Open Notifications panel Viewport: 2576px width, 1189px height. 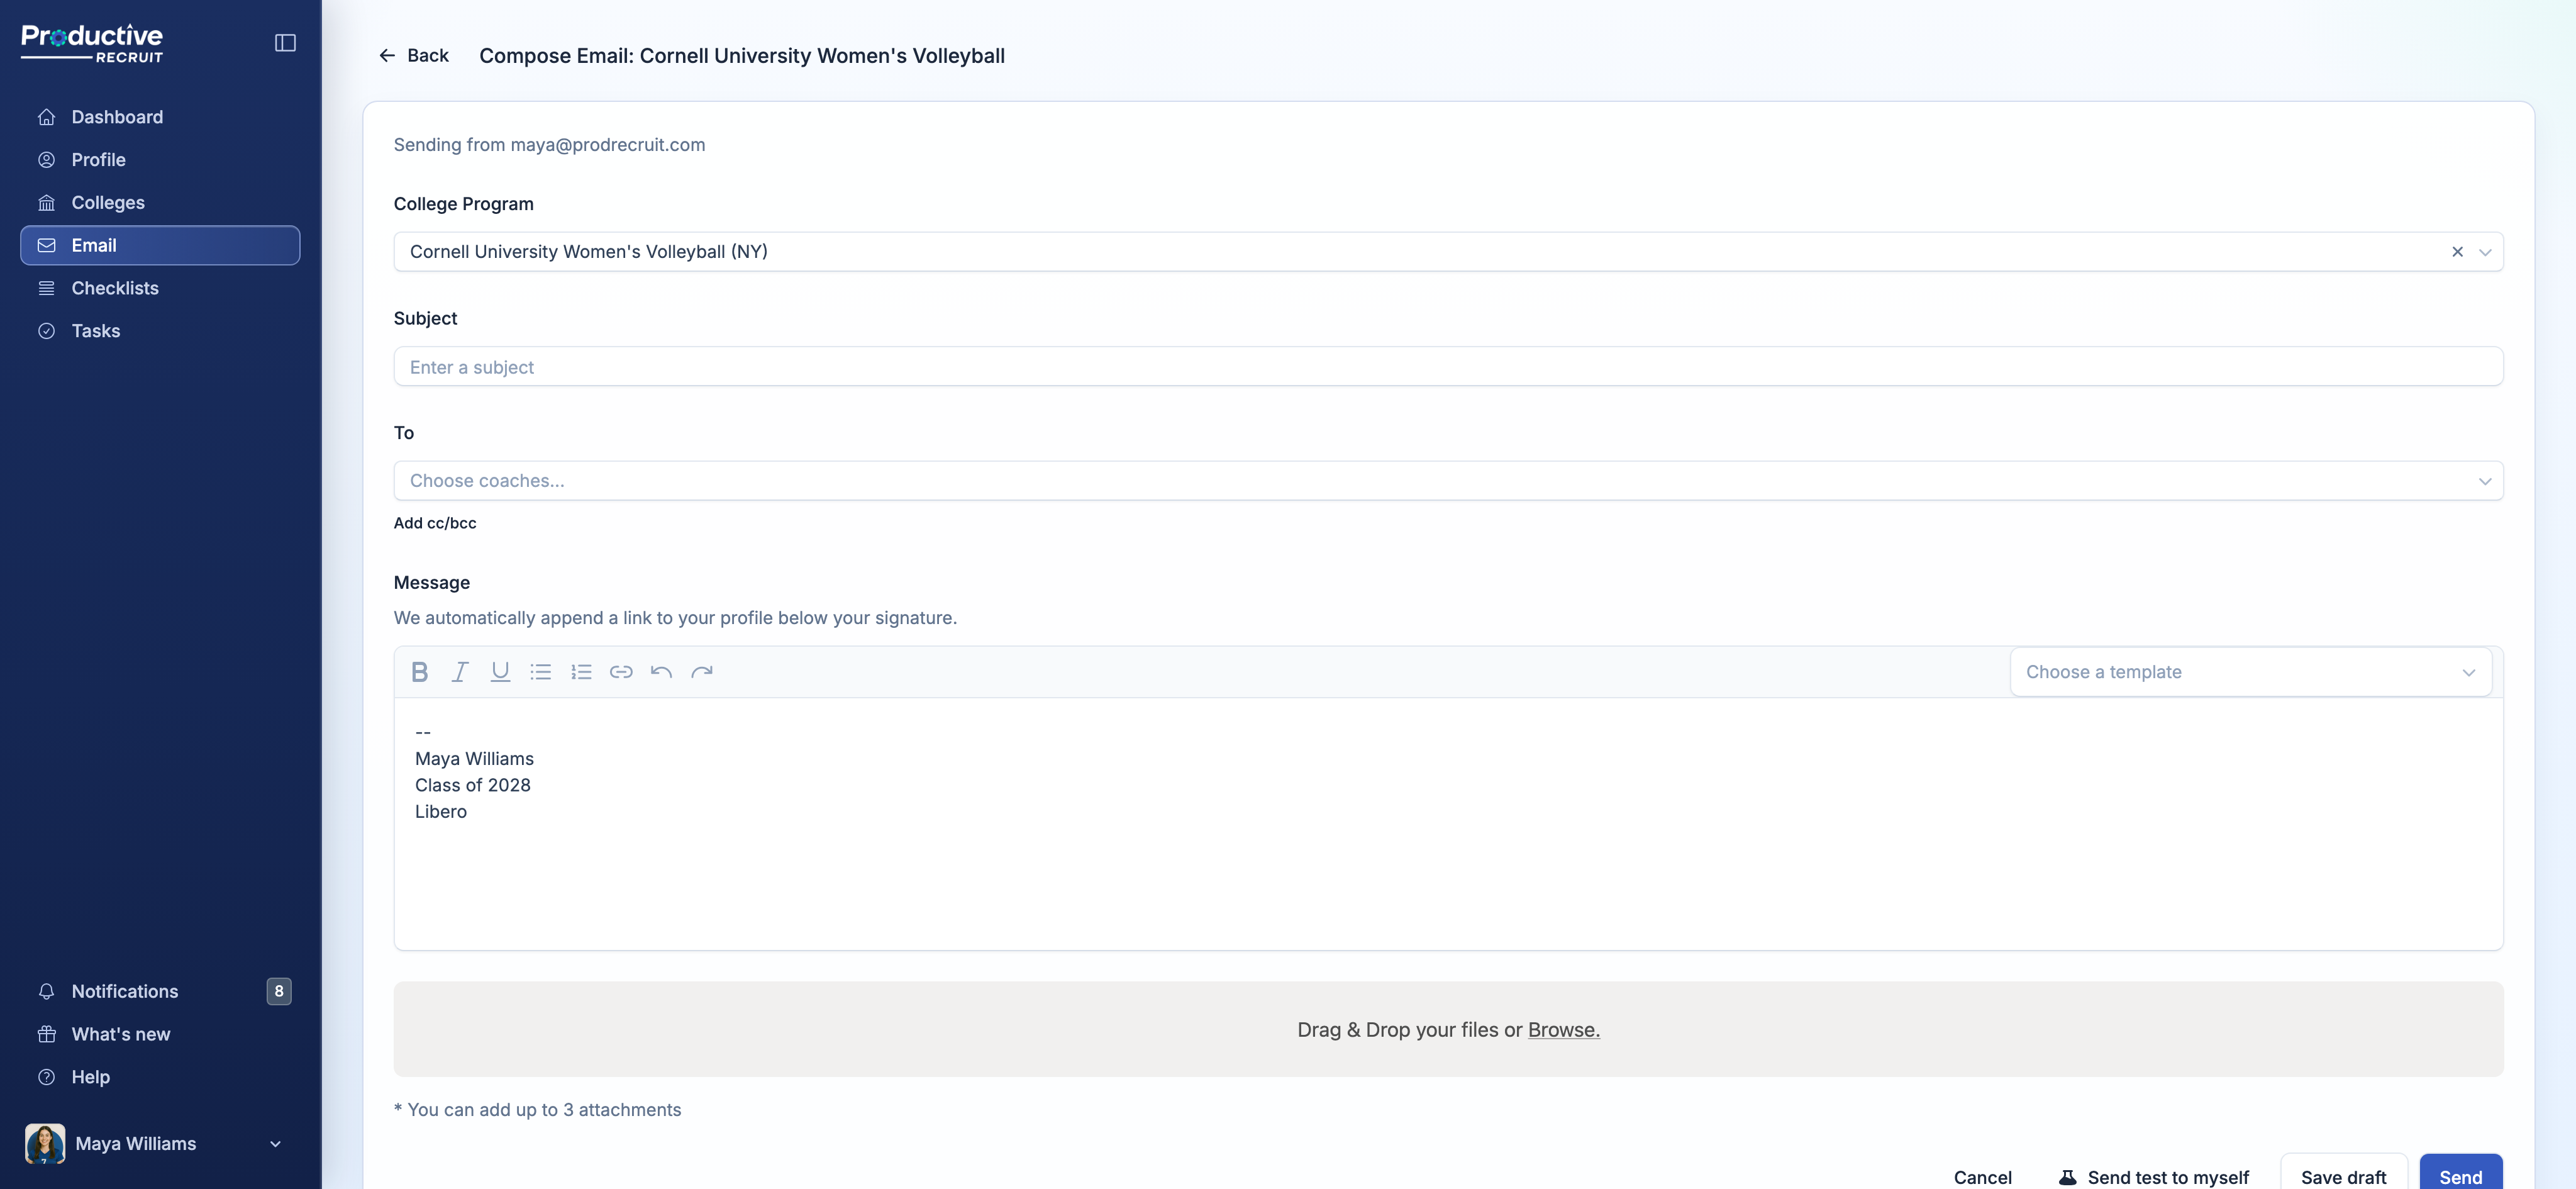coord(160,991)
